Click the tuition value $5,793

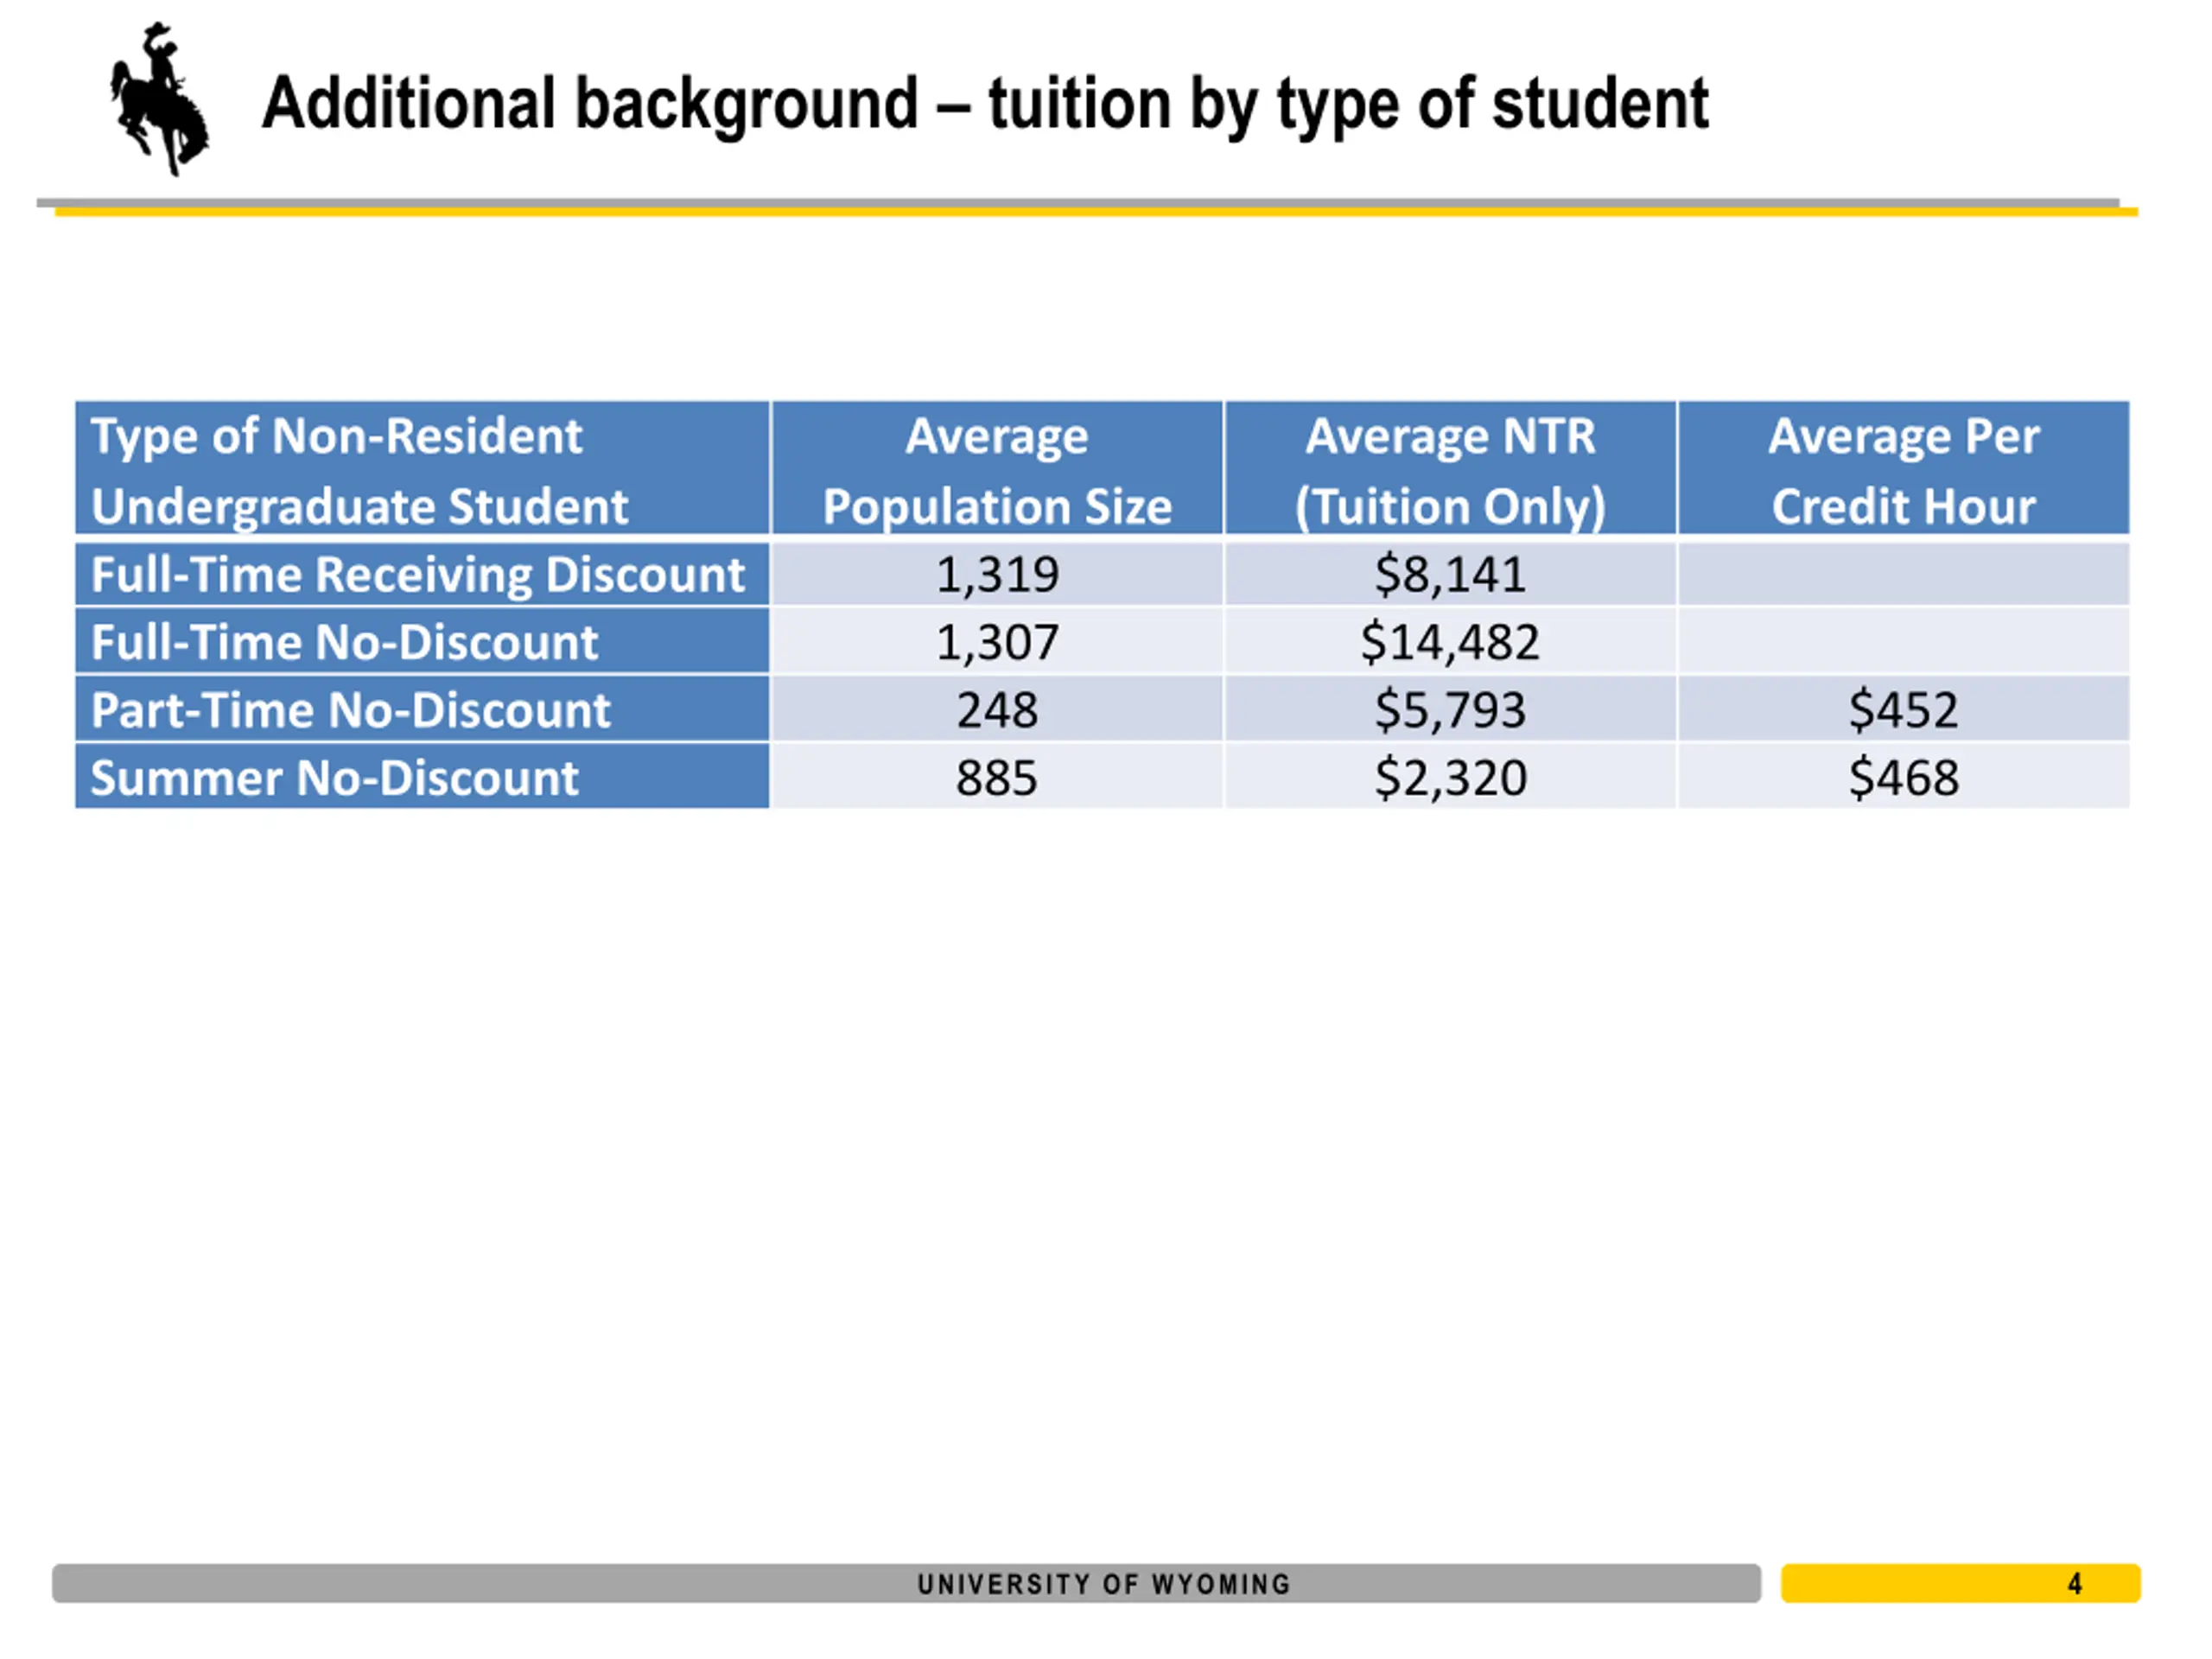coord(1450,710)
